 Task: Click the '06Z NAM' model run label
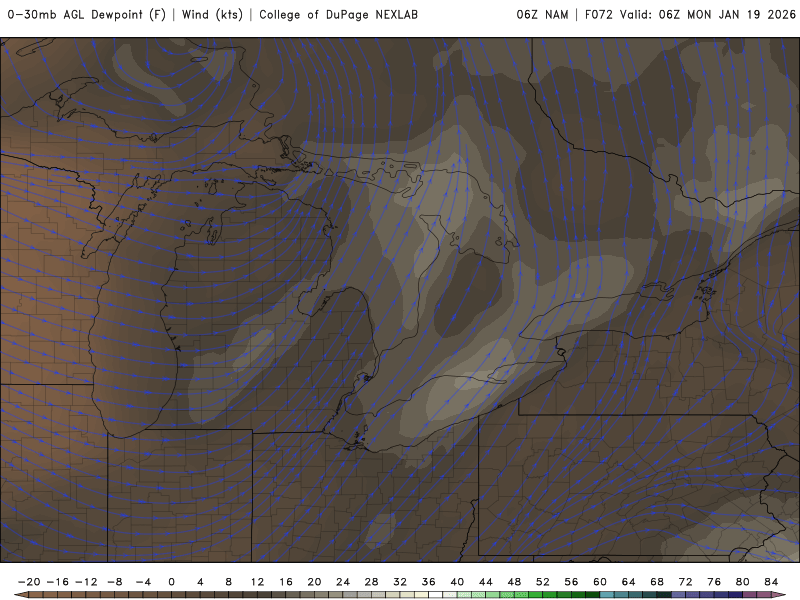[542, 15]
